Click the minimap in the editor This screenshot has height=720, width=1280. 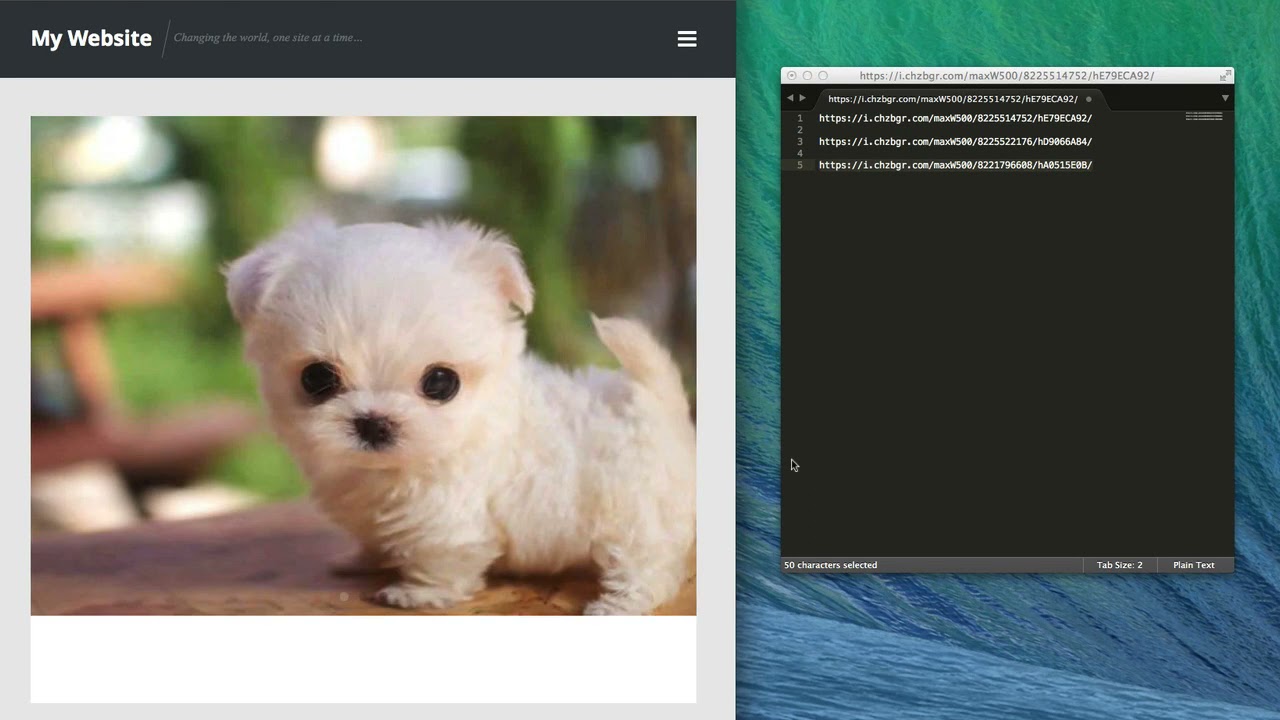coord(1204,117)
